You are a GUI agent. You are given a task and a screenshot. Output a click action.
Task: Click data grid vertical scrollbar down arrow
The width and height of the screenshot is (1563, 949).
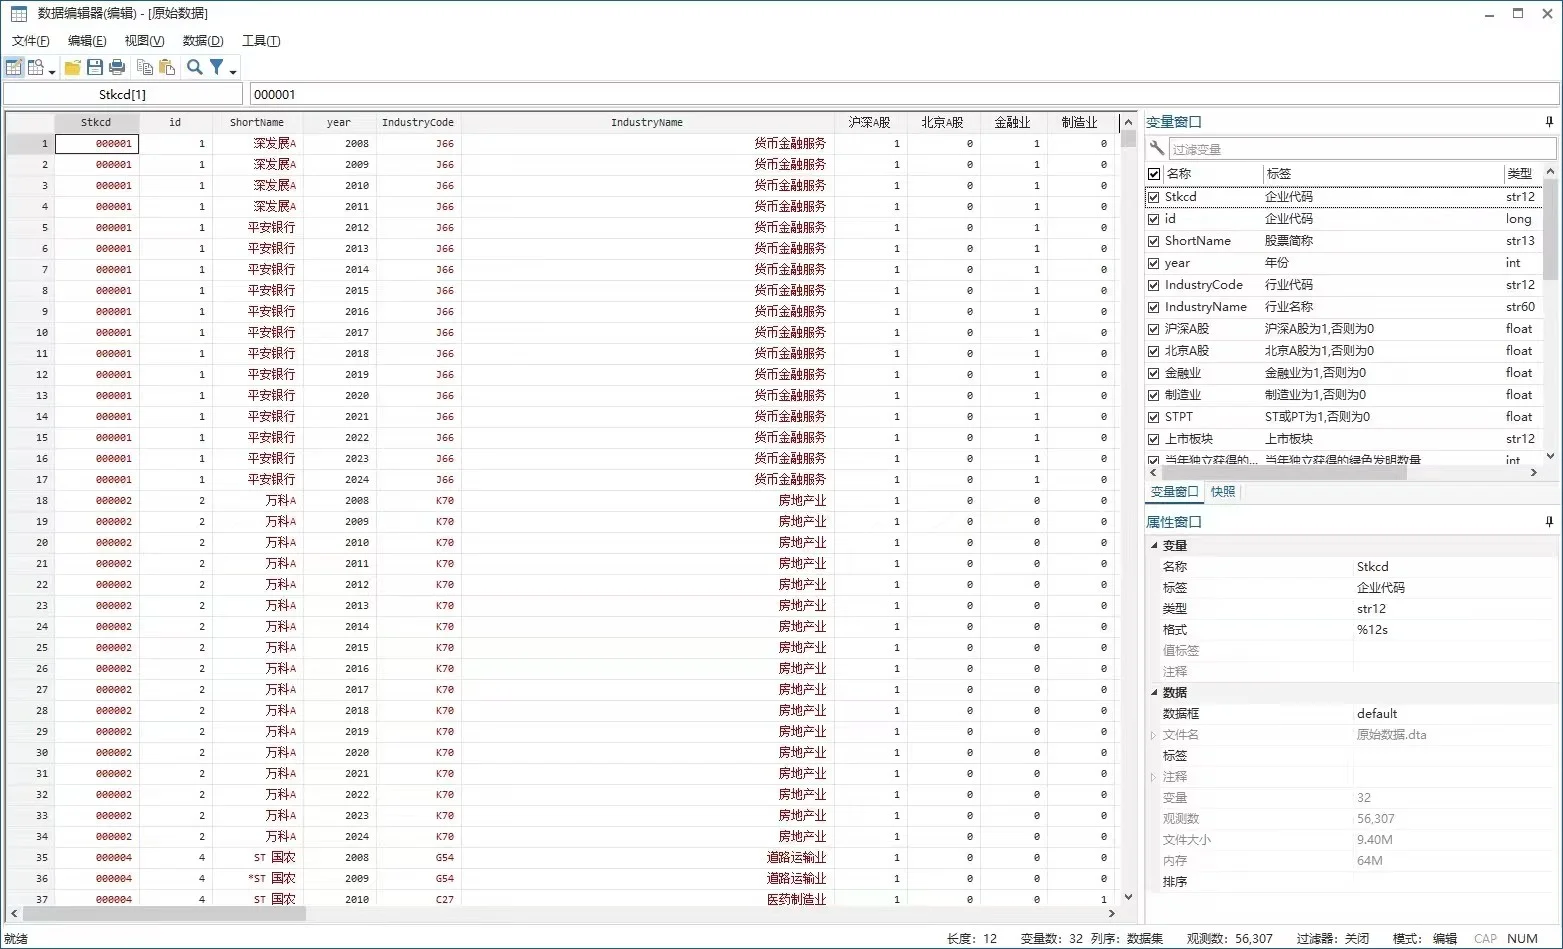pyautogui.click(x=1128, y=897)
